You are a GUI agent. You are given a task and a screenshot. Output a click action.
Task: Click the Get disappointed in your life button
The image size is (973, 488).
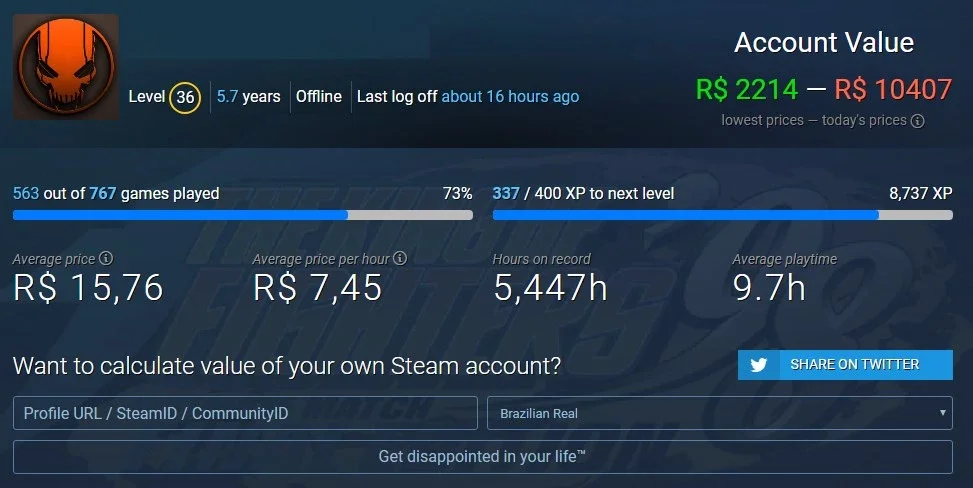point(483,456)
